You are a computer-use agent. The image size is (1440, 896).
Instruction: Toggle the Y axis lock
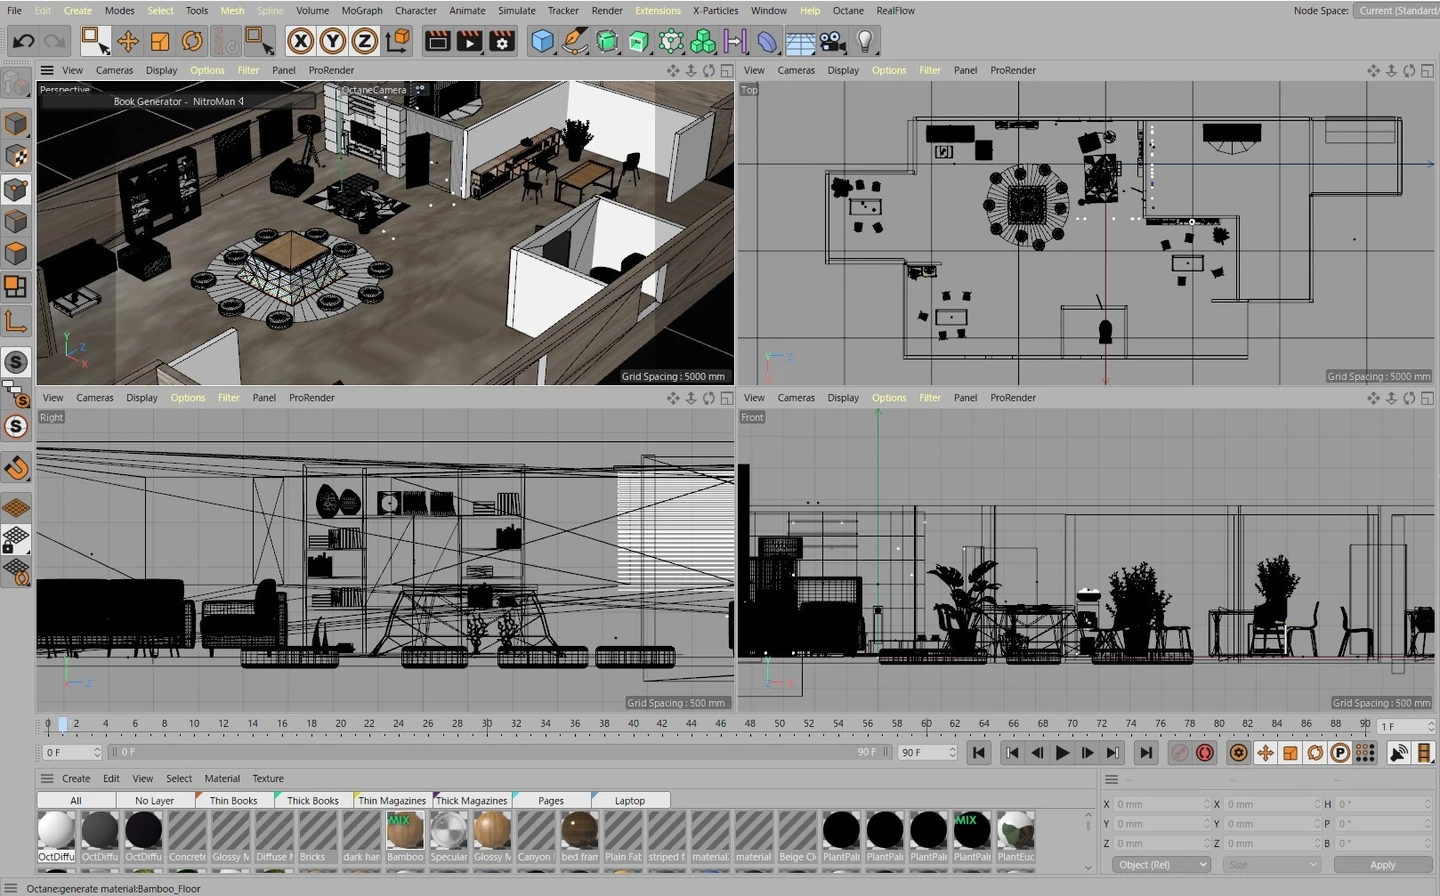332,41
